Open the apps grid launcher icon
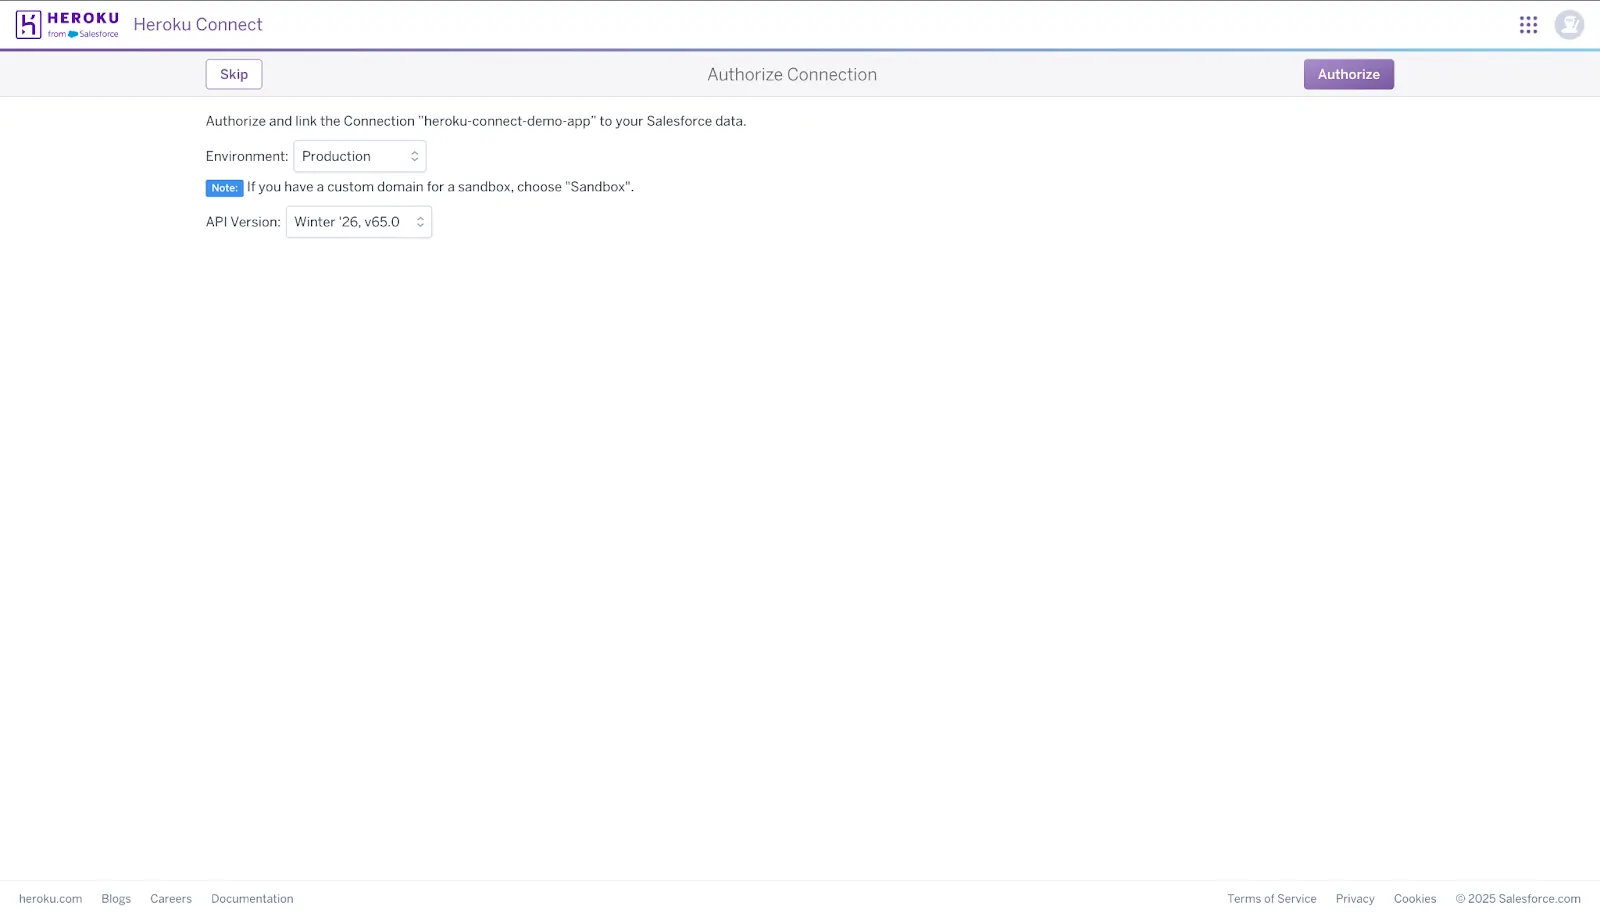Viewport: 1600px width, 917px height. click(1528, 25)
